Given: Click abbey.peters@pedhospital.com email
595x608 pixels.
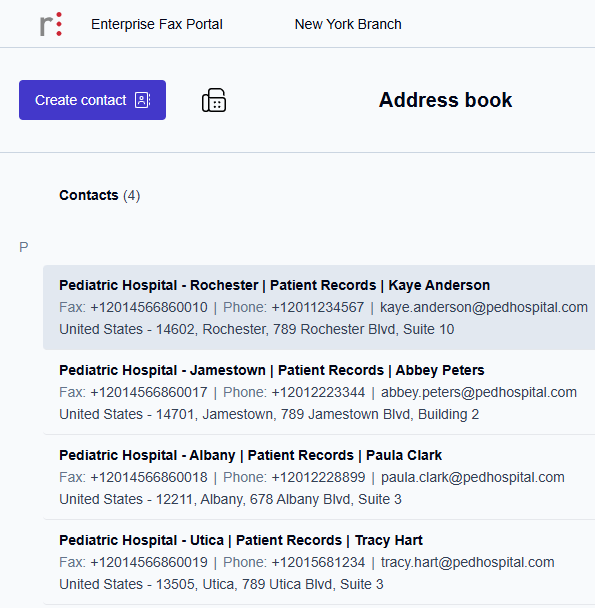Looking at the screenshot, I should (x=479, y=392).
